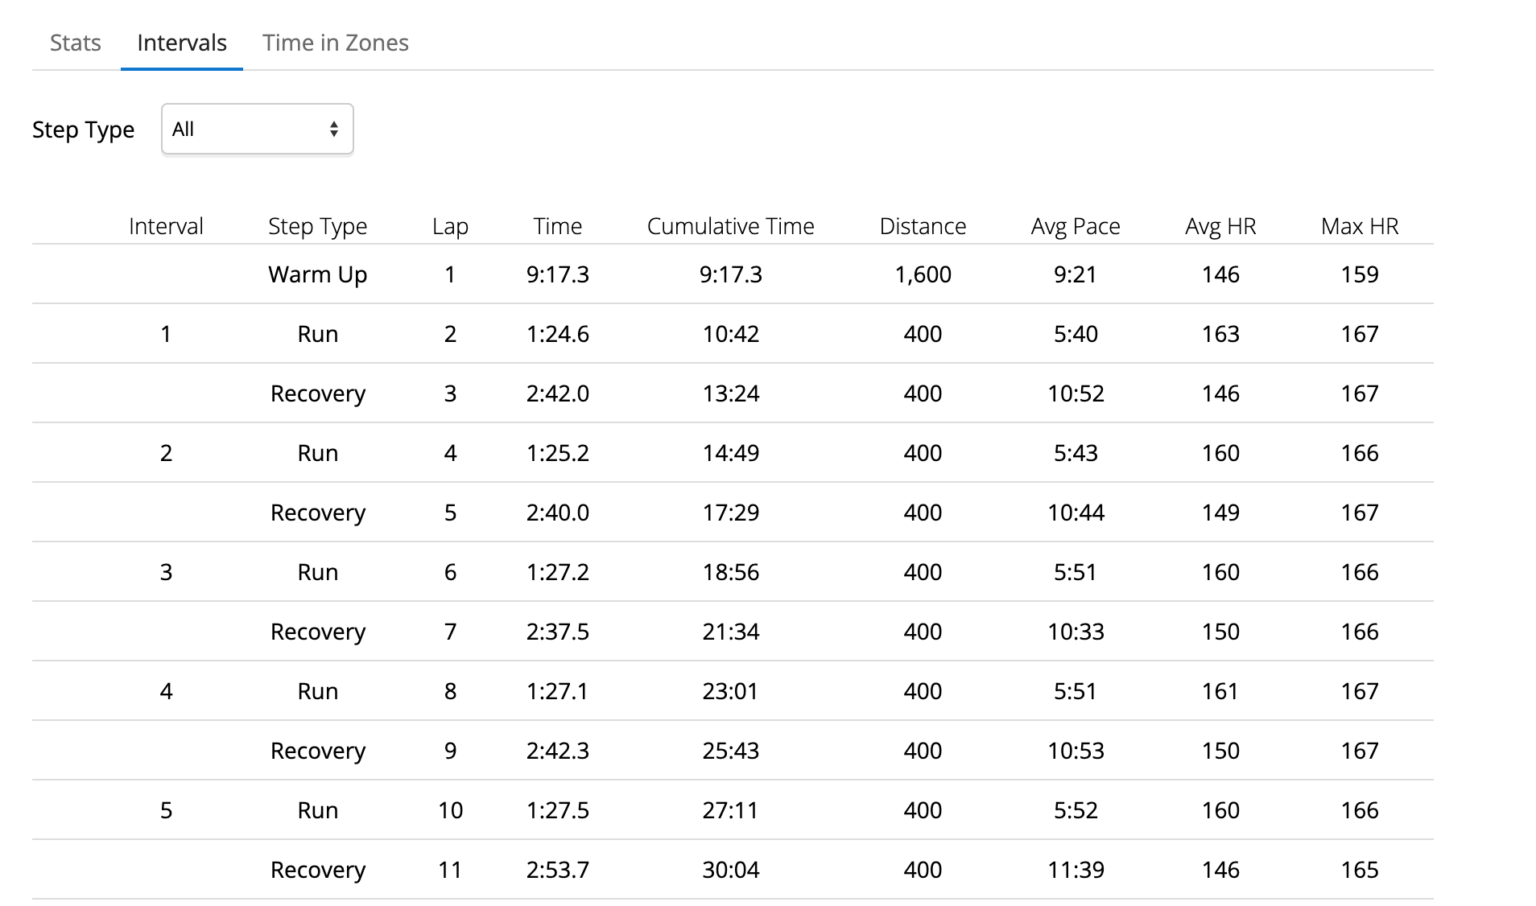
Task: Click the Step Type dropdown arrows
Action: pos(334,129)
